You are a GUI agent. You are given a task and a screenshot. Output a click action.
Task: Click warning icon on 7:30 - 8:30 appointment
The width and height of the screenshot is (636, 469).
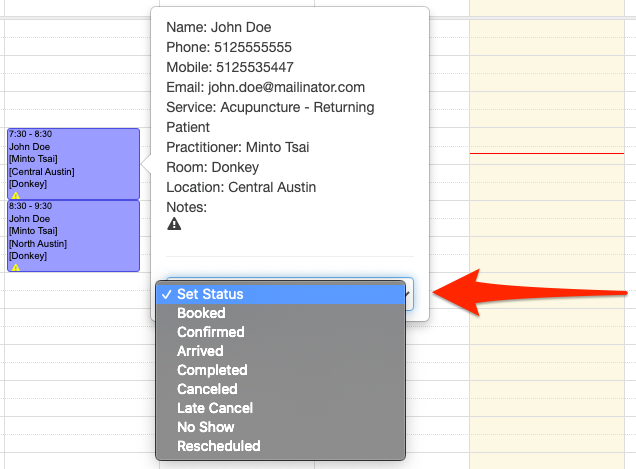(15, 195)
